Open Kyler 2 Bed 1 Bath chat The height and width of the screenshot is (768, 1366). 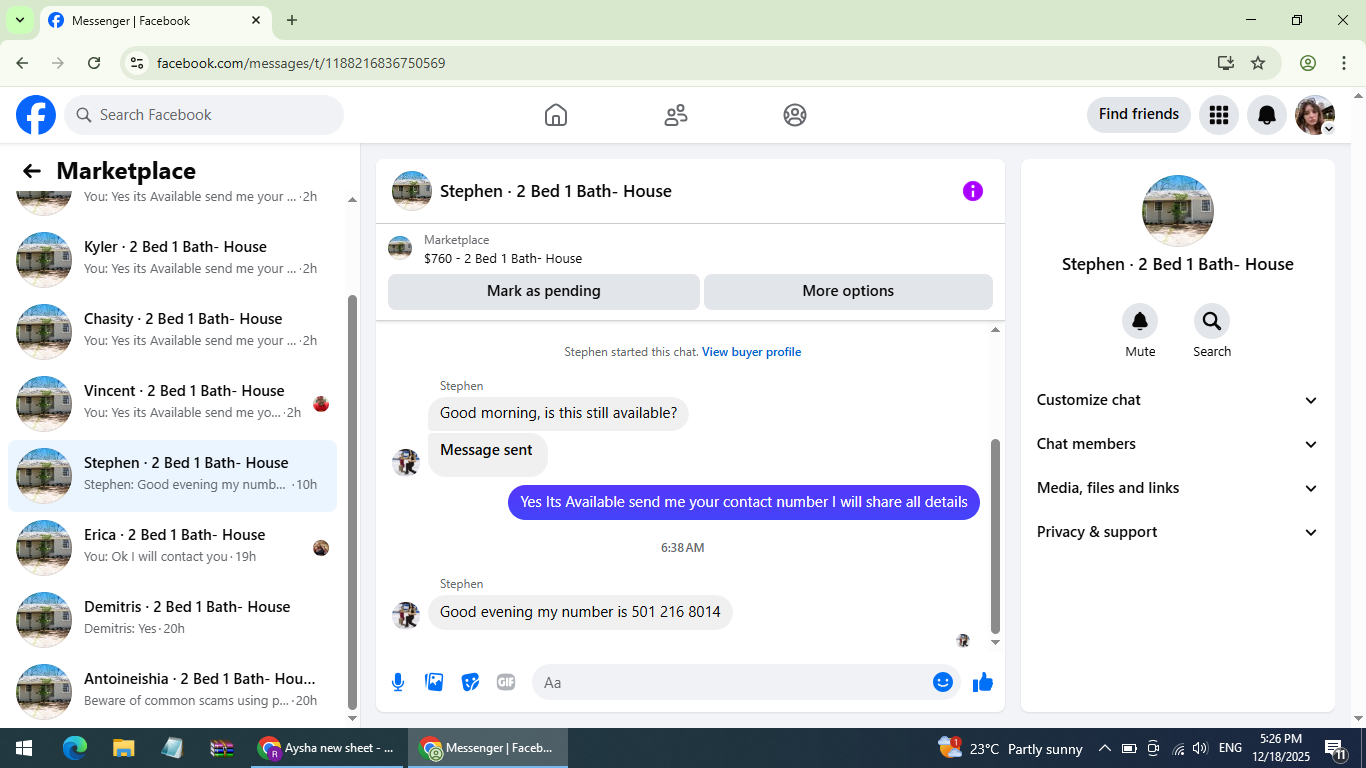173,259
